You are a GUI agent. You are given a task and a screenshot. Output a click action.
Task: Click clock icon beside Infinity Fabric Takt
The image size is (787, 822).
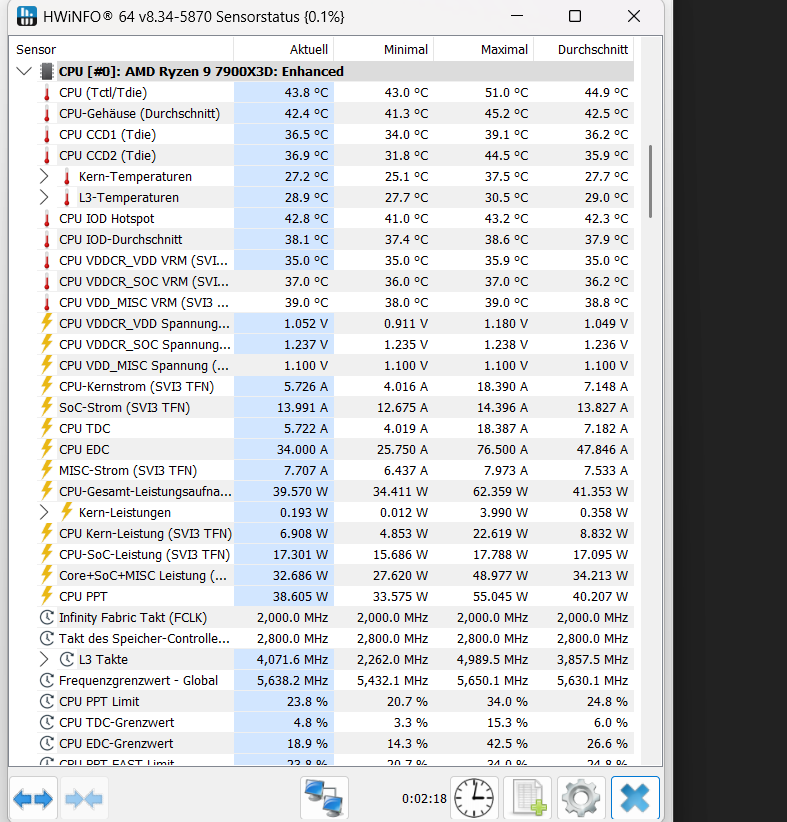click(x=47, y=618)
